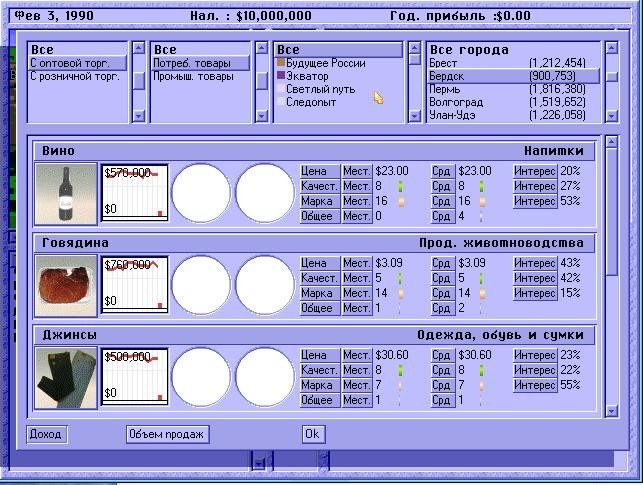
Task: Click the beef product image
Action: 66,285
